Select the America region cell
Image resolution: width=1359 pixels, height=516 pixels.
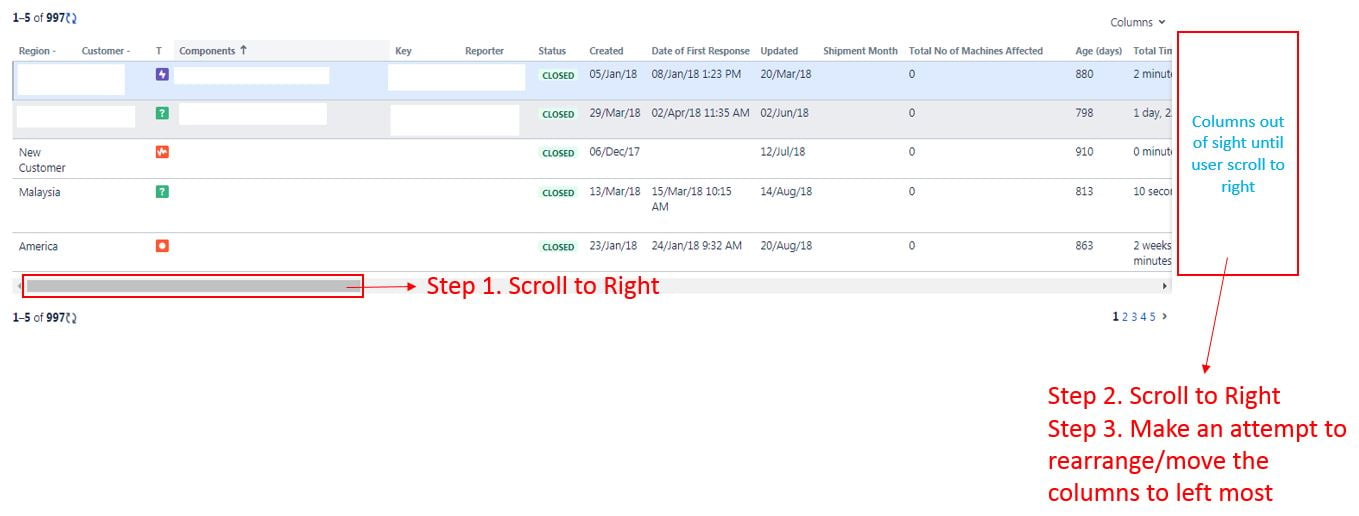pyautogui.click(x=38, y=246)
